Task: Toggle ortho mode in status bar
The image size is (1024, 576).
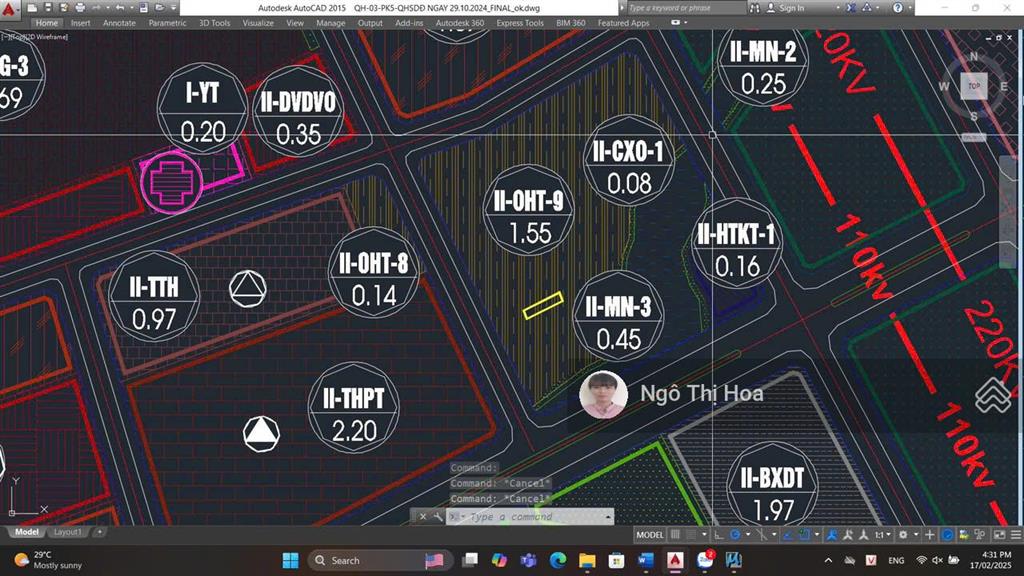Action: (x=720, y=535)
